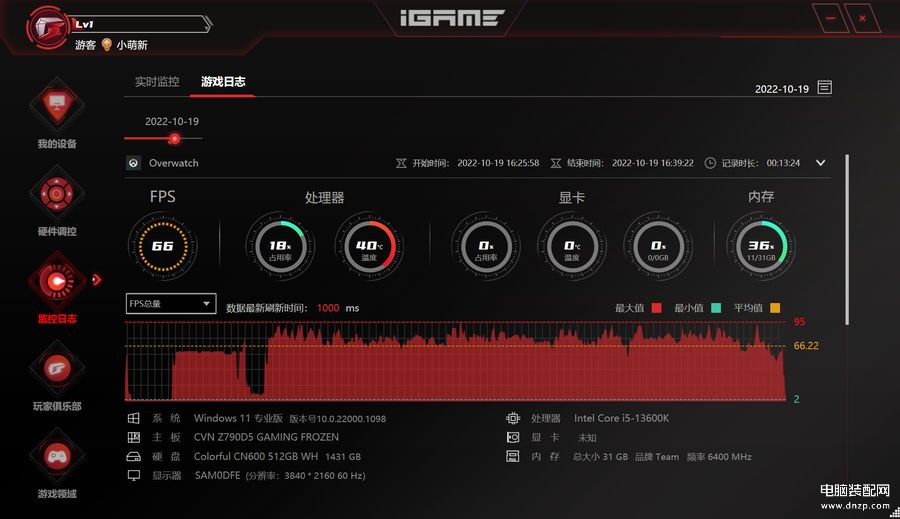Click the FPS 66 gauge

pos(162,246)
